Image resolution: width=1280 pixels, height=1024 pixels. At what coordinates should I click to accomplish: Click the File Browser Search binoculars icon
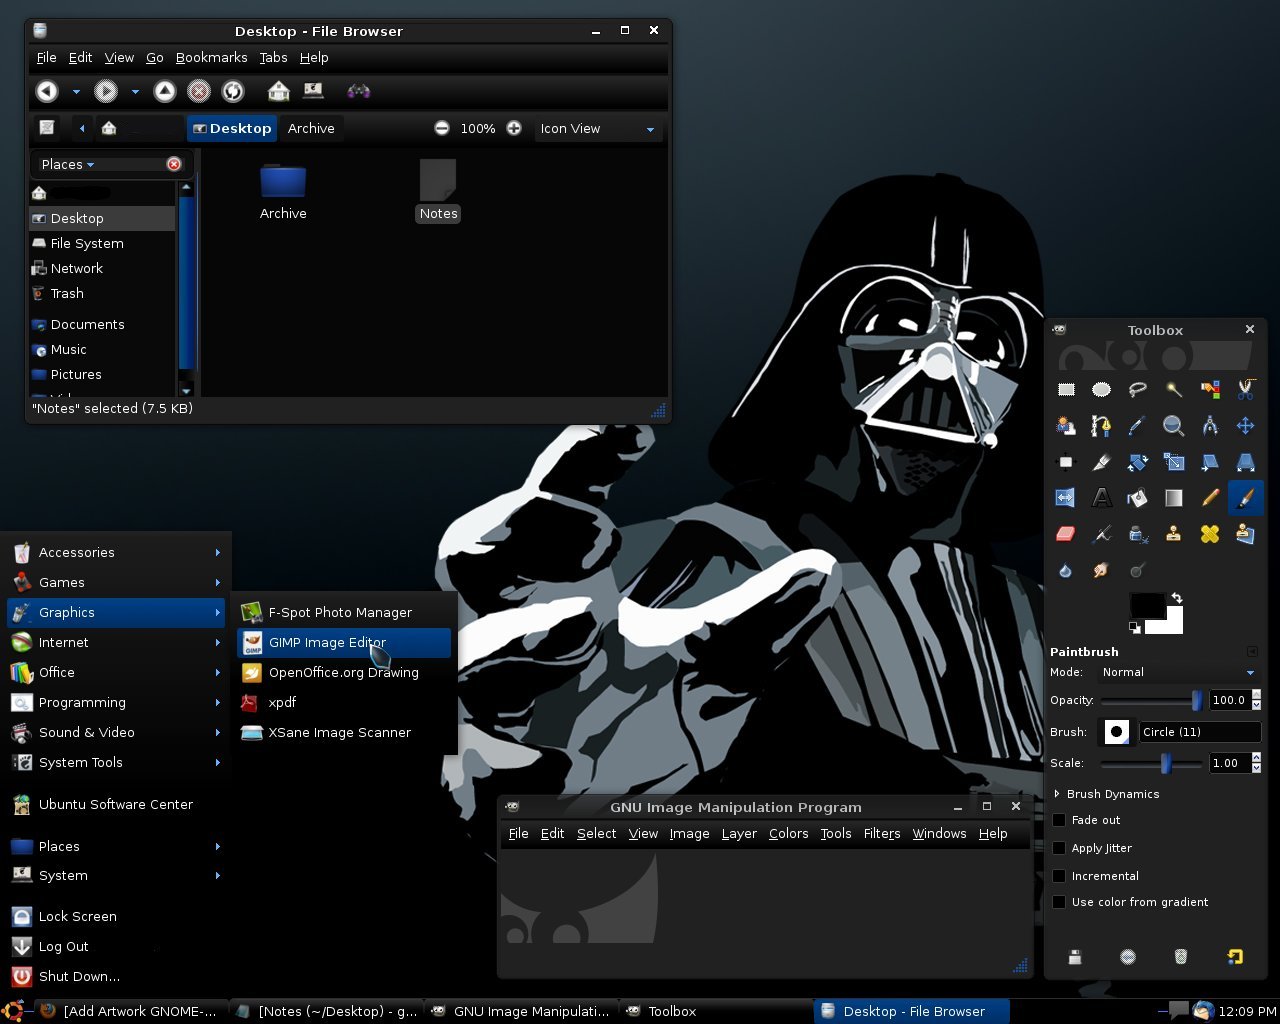pyautogui.click(x=358, y=91)
